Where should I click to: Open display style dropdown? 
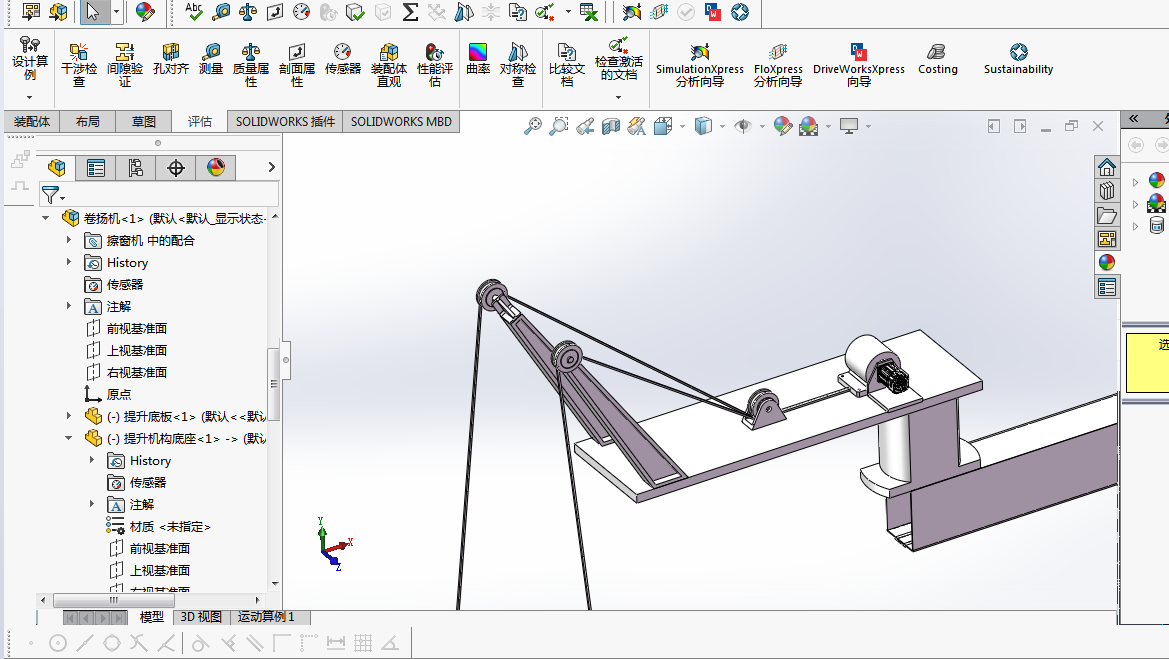[722, 127]
